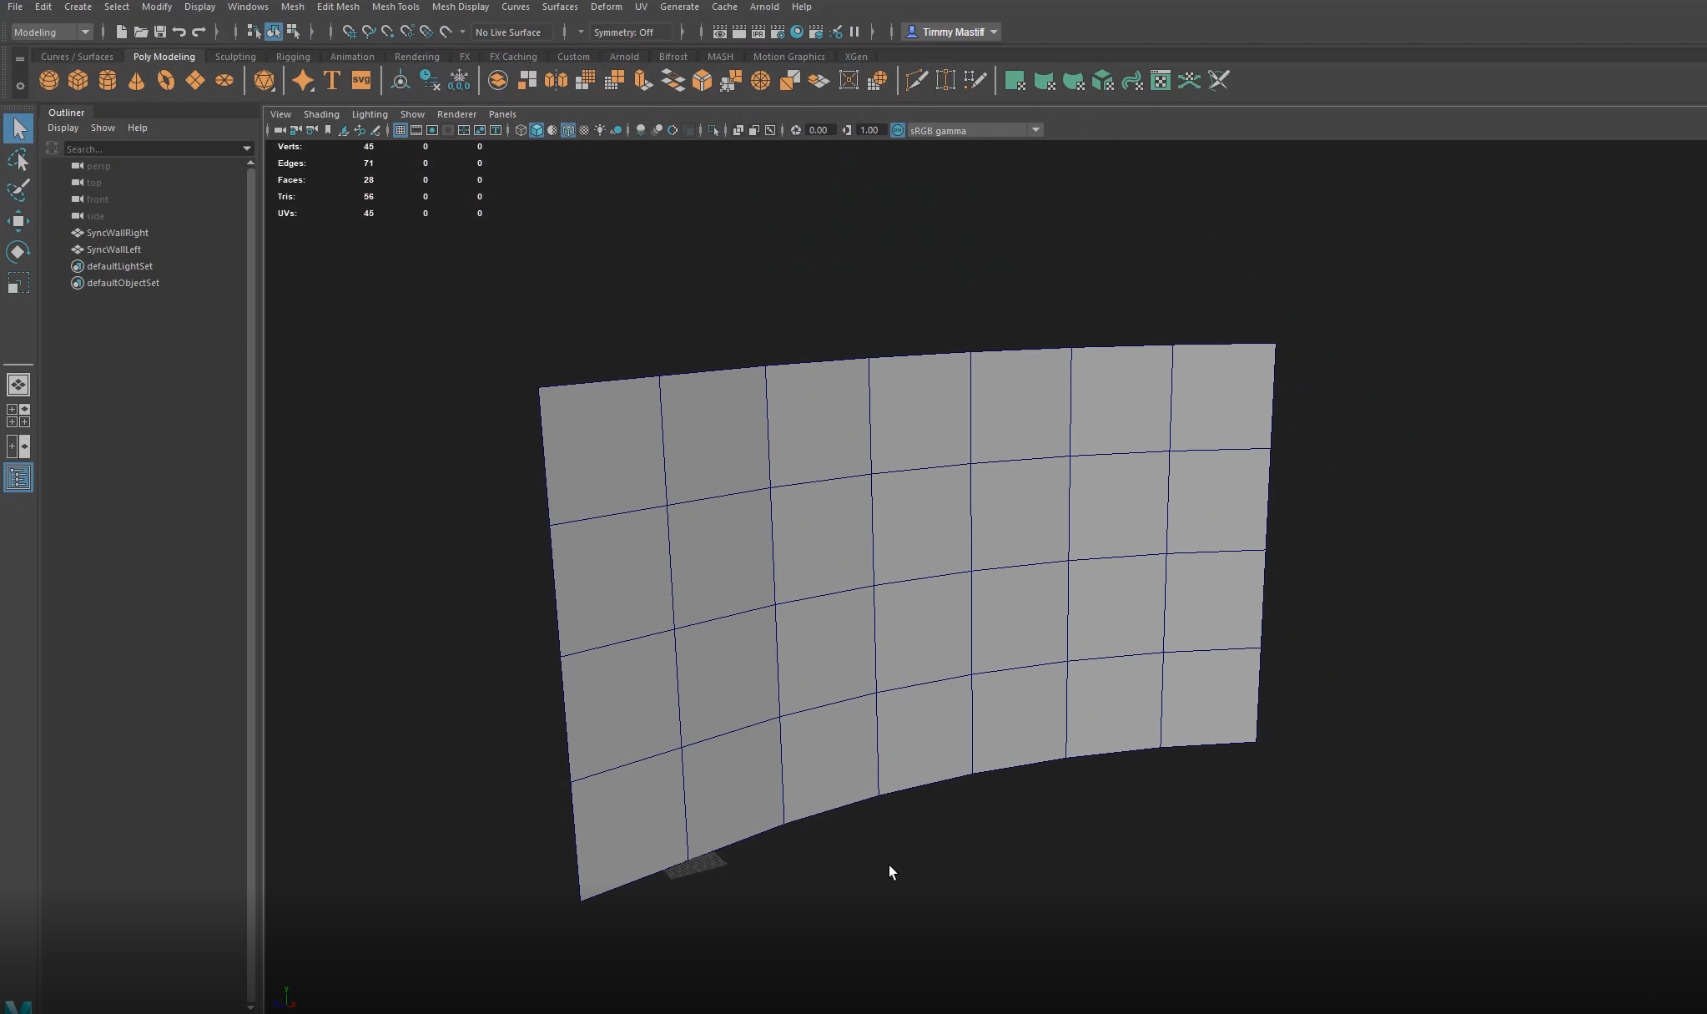This screenshot has width=1707, height=1014.
Task: Choose the Lasso select tool
Action: [x=18, y=160]
